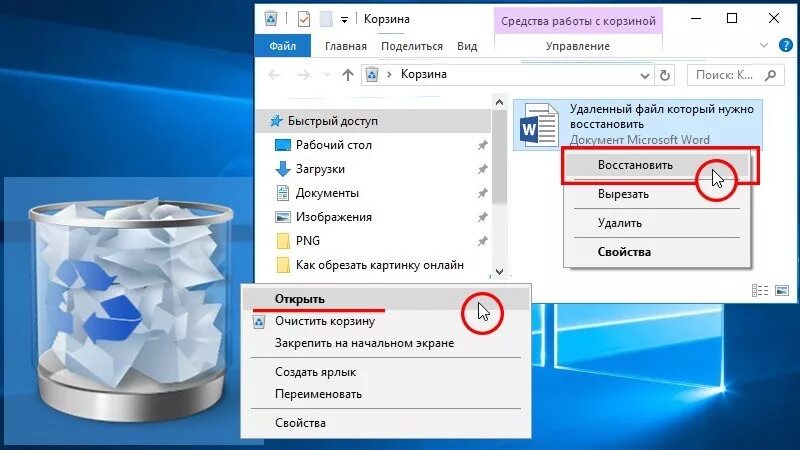Click the Средства работы с корзиной contextual tab header

pyautogui.click(x=578, y=21)
